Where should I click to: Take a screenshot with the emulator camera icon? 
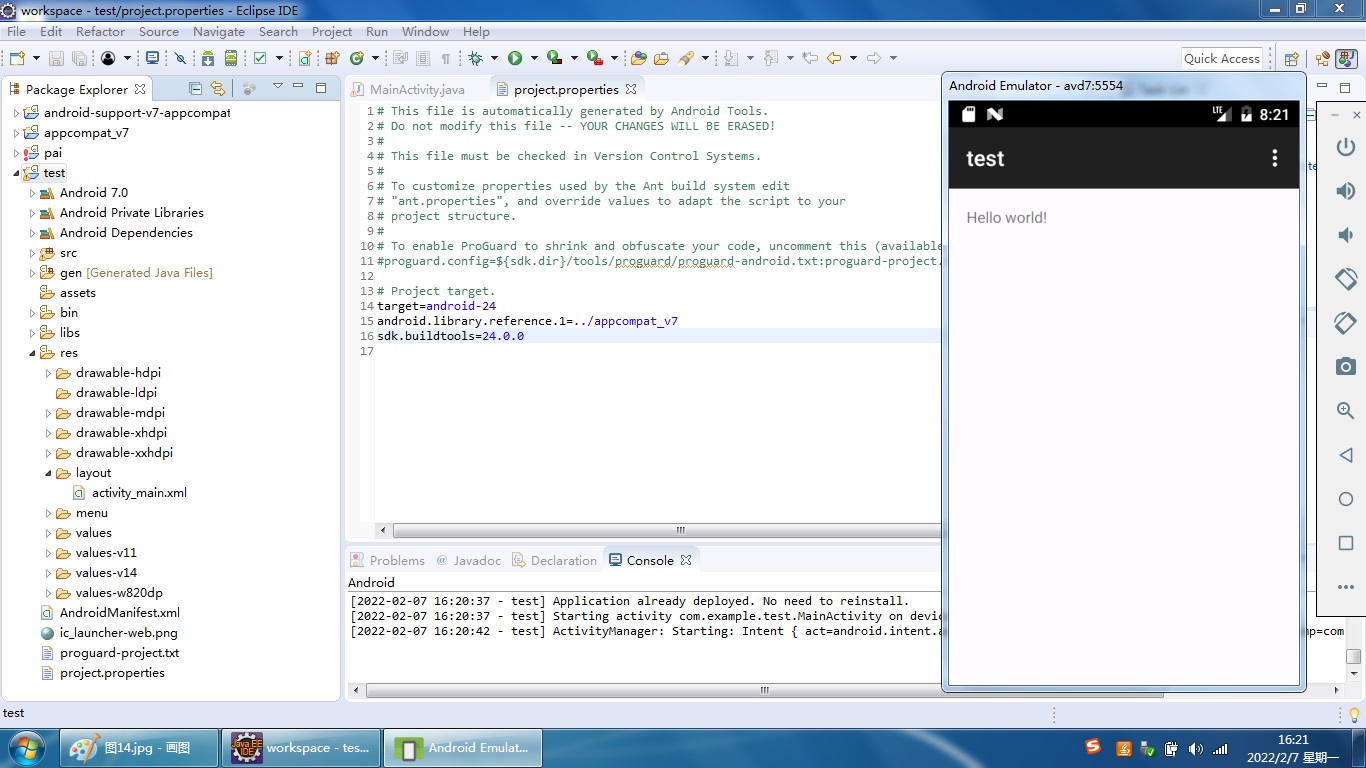point(1345,366)
